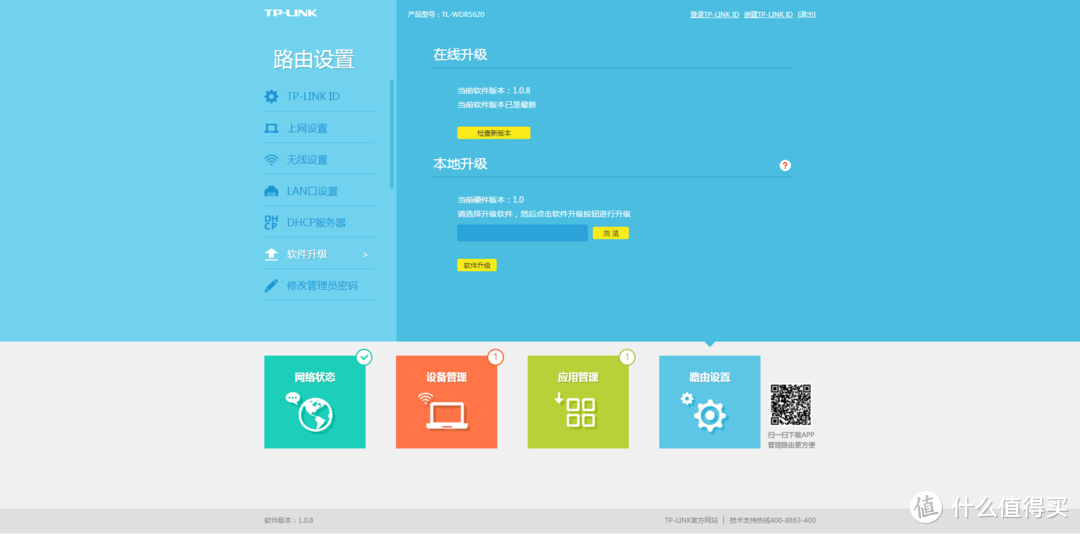Screen dimensions: 1080x534
Task: Click the 检查新版本 button
Action: (494, 133)
